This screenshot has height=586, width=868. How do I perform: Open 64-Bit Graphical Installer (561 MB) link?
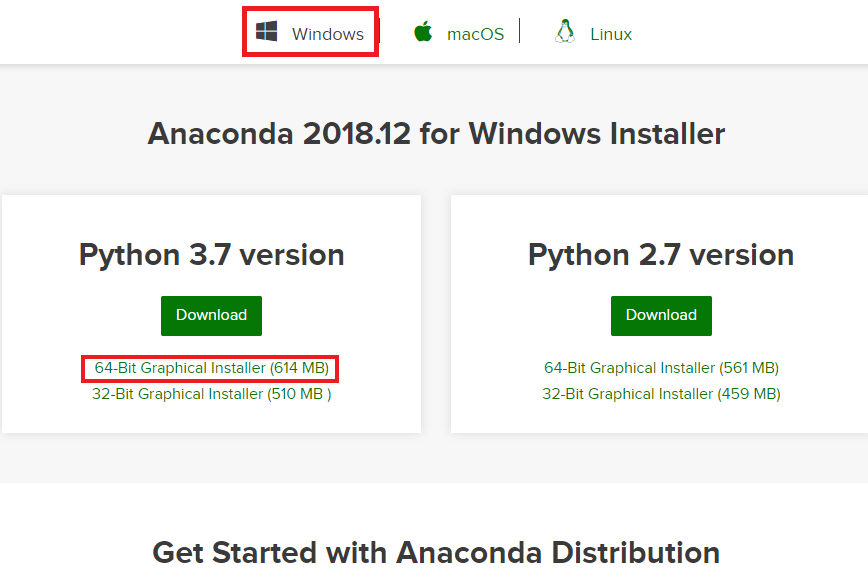pos(662,368)
